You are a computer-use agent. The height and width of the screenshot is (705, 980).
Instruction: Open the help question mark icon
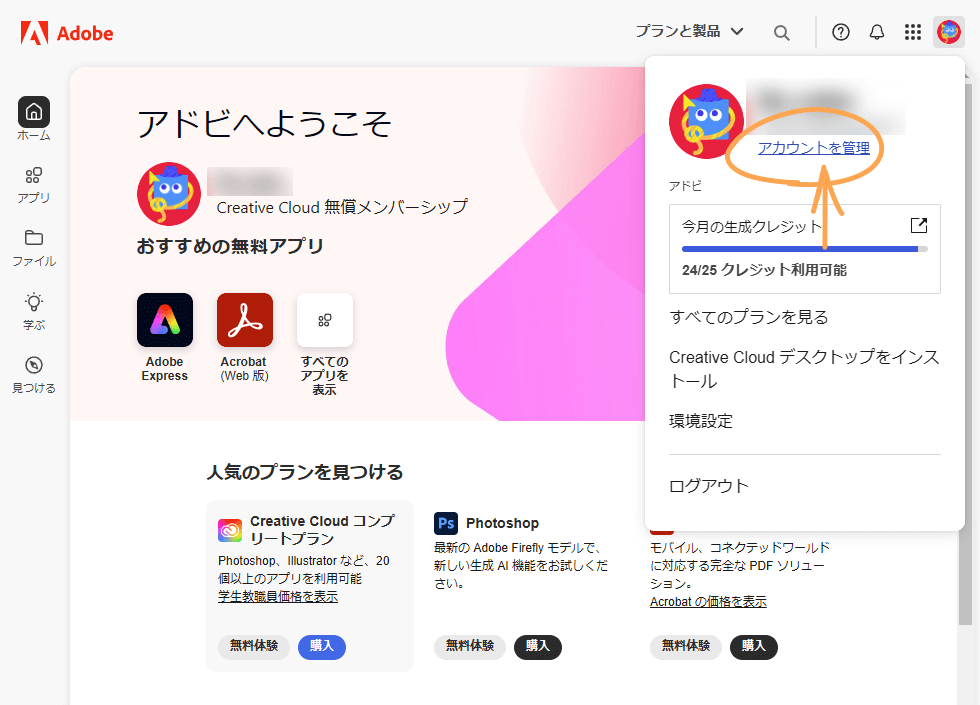(841, 32)
